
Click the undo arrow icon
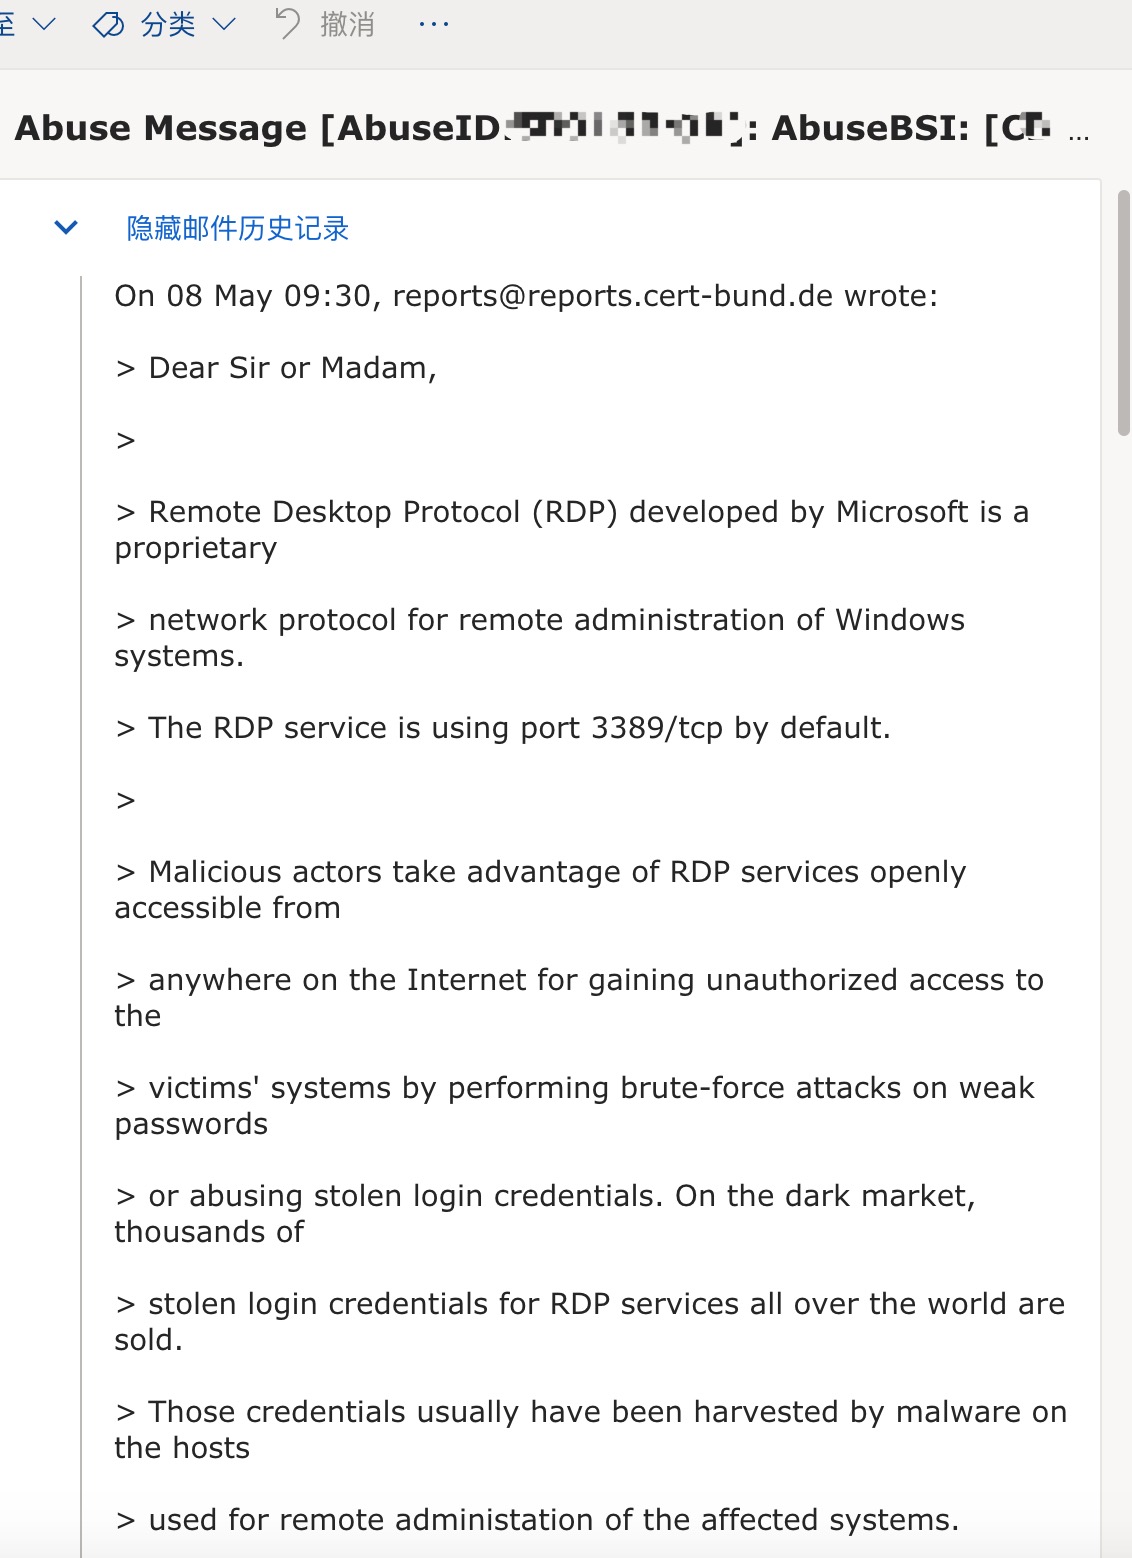tap(287, 24)
